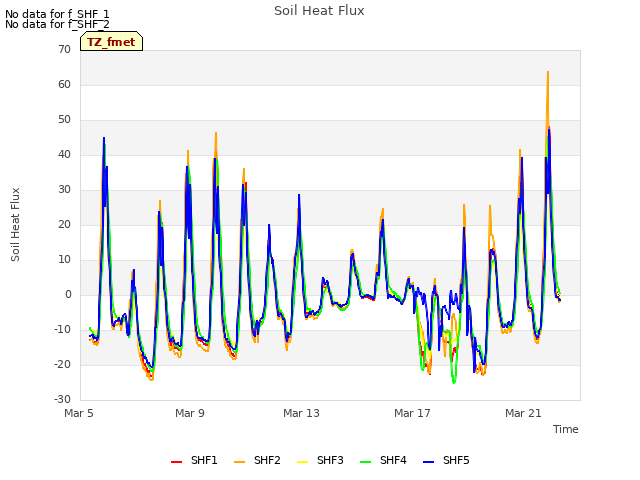
Task: Click the yellow SHF3 legend swatch
Action: pos(302,462)
